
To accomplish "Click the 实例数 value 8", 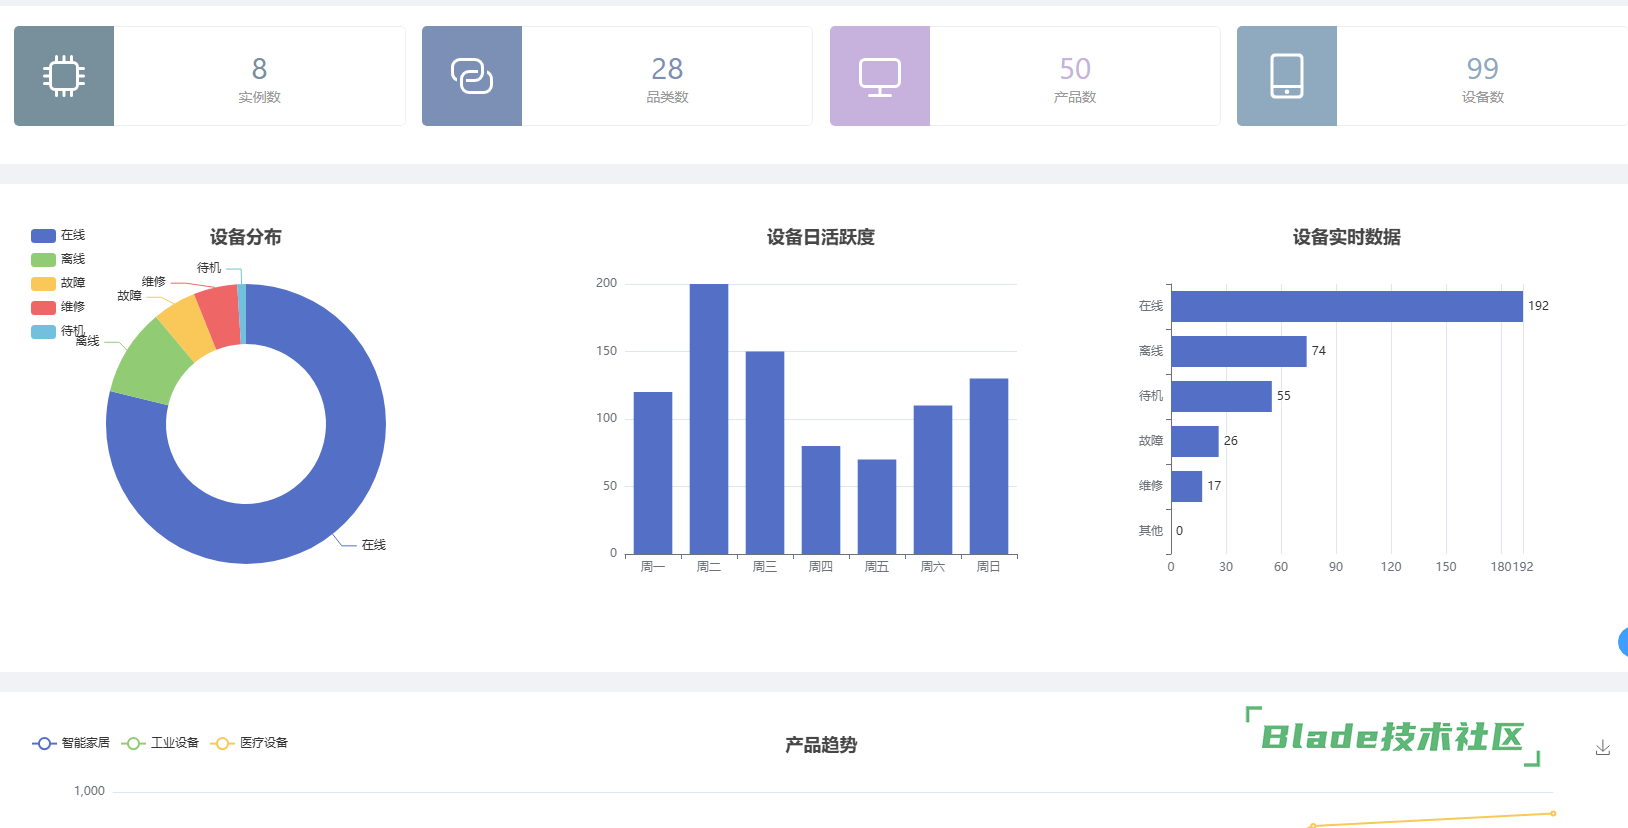I will (259, 69).
